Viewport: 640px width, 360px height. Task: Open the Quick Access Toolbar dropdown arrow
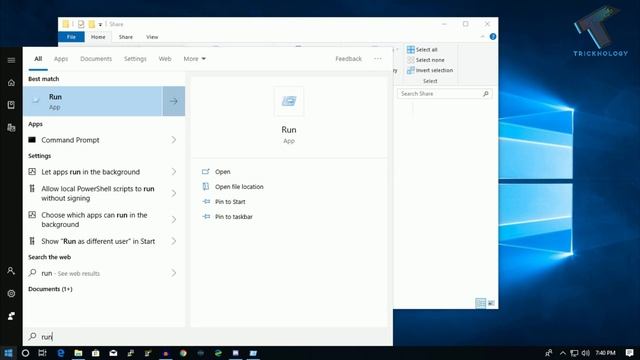click(x=100, y=24)
